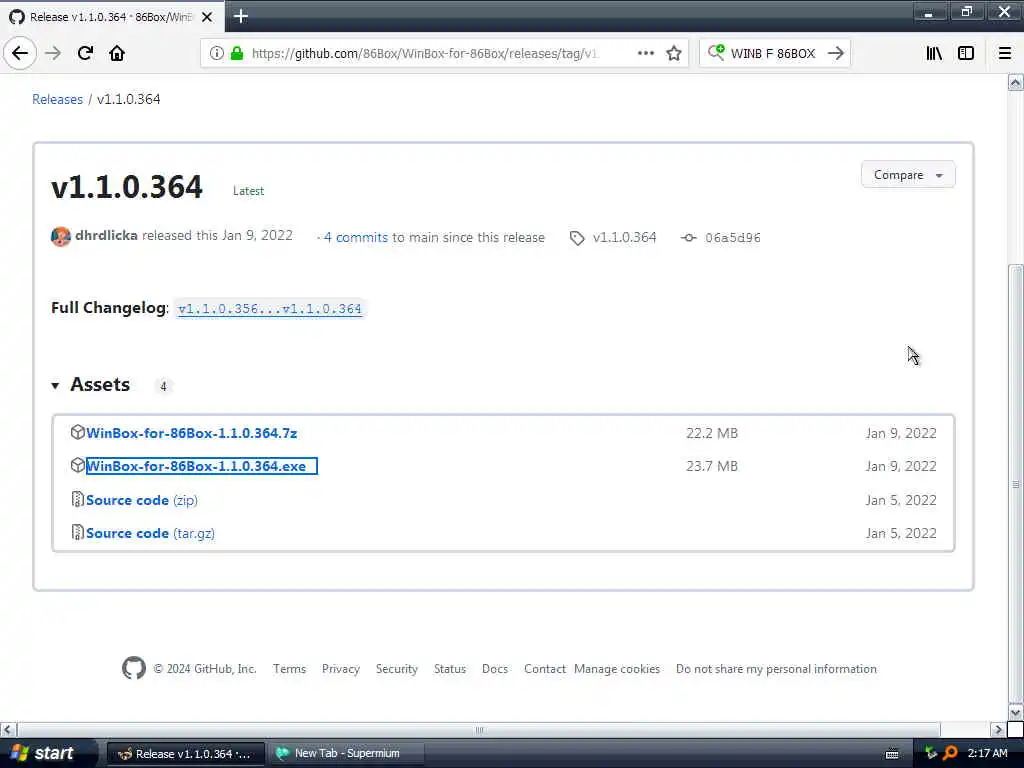
Task: Bookmark this page with the star
Action: 674,54
